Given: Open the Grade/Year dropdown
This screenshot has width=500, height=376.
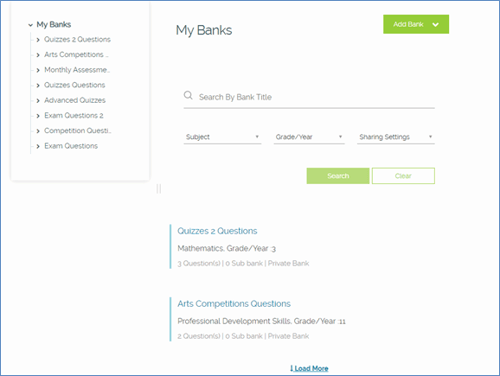Looking at the screenshot, I should pos(309,137).
